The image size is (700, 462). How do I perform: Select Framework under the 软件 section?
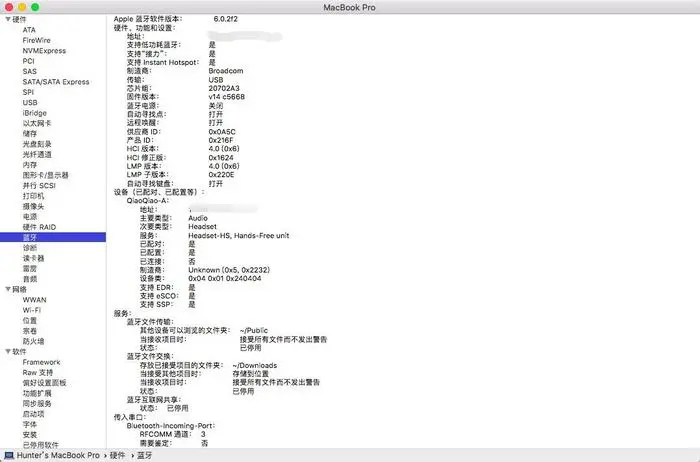pyautogui.click(x=42, y=362)
